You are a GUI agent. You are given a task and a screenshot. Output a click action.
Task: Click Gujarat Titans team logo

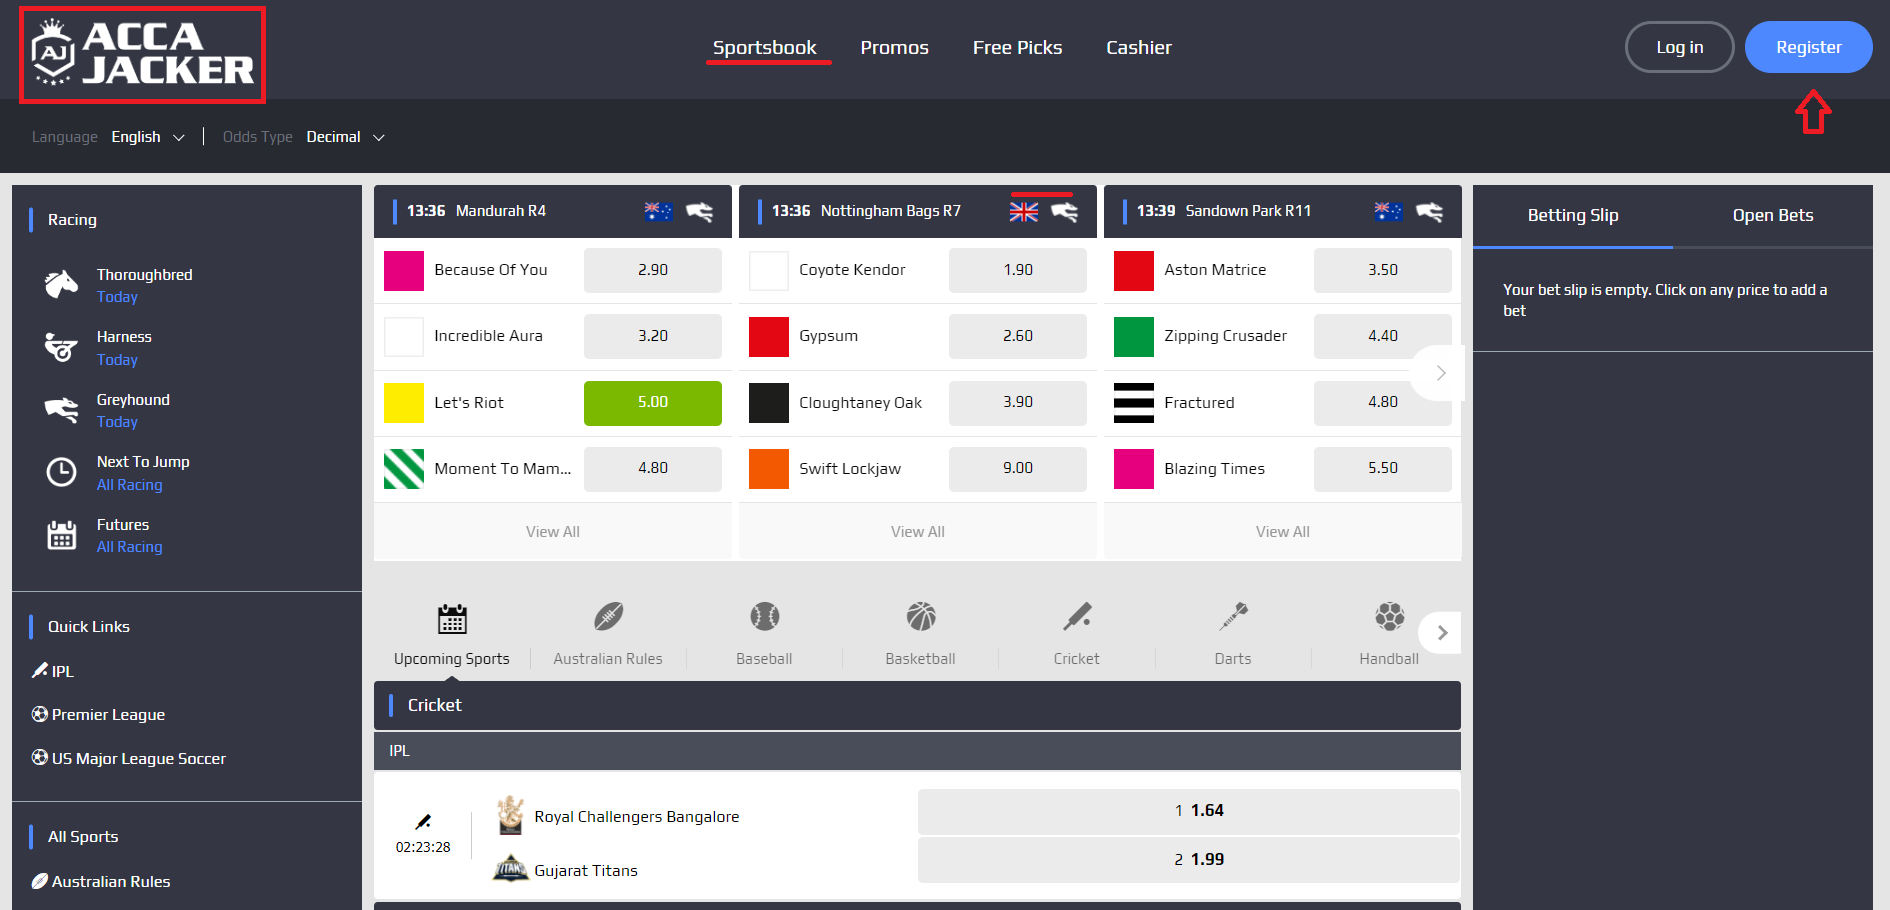(x=511, y=868)
